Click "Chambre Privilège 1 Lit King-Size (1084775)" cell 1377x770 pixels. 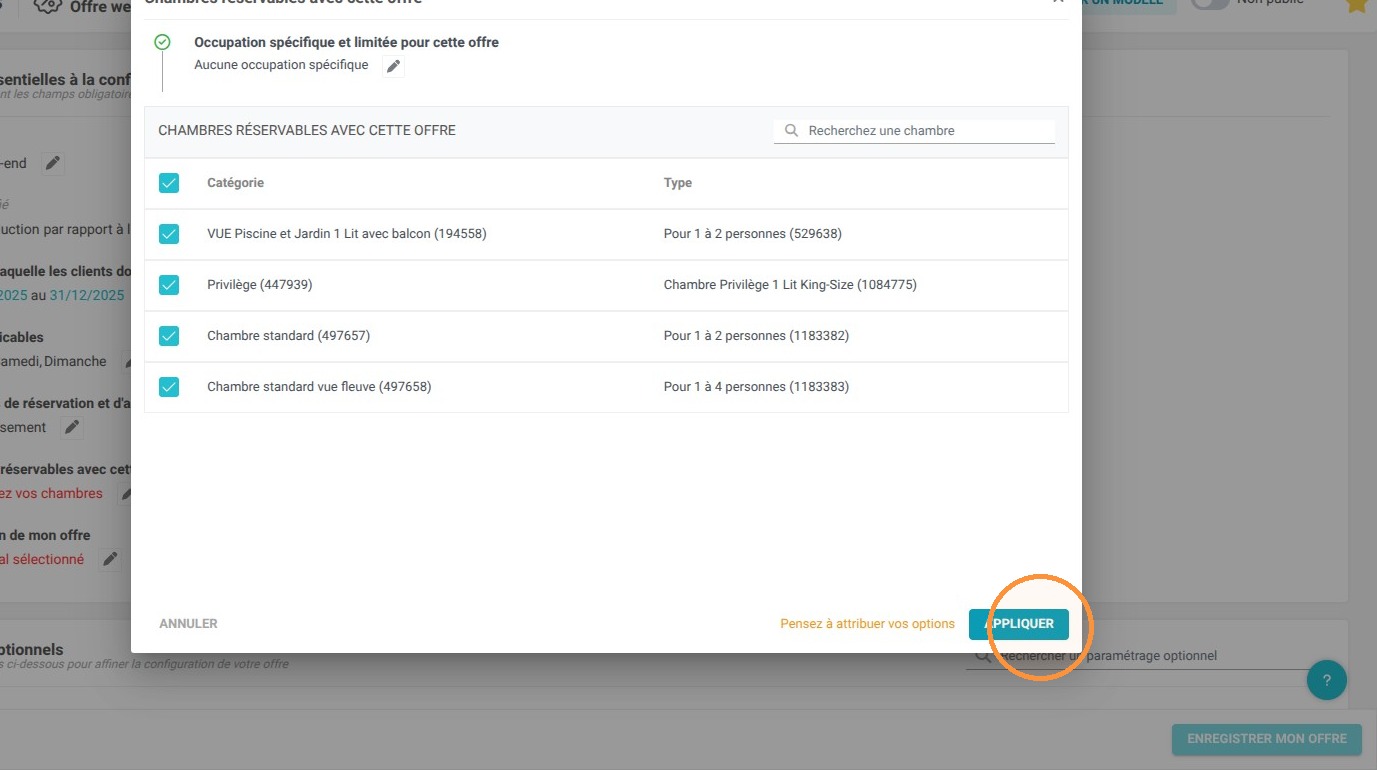[x=790, y=285]
